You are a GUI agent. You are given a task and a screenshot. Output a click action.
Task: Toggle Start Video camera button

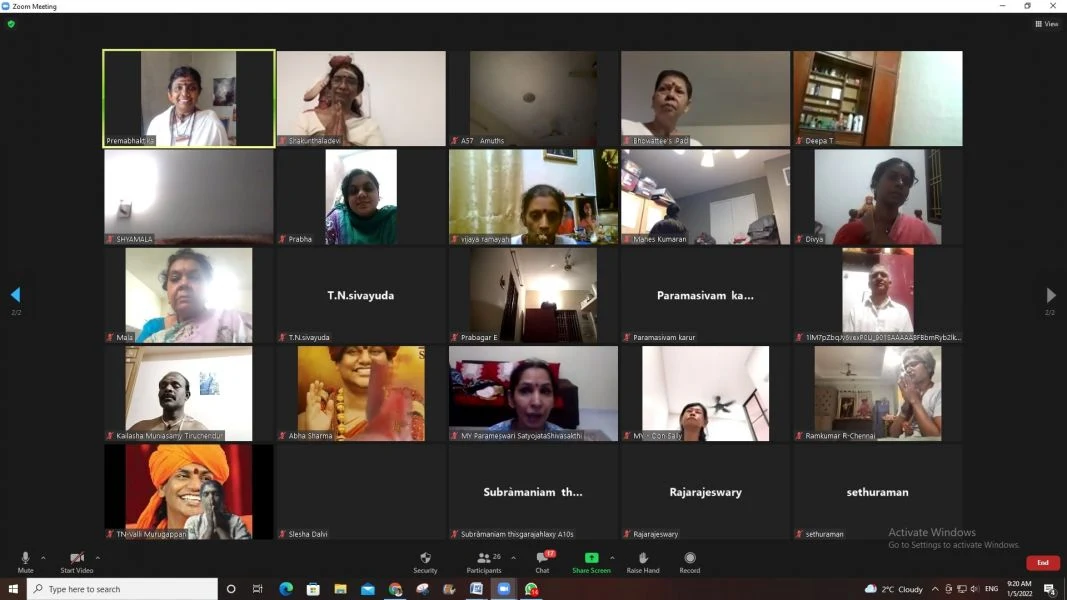tap(77, 562)
